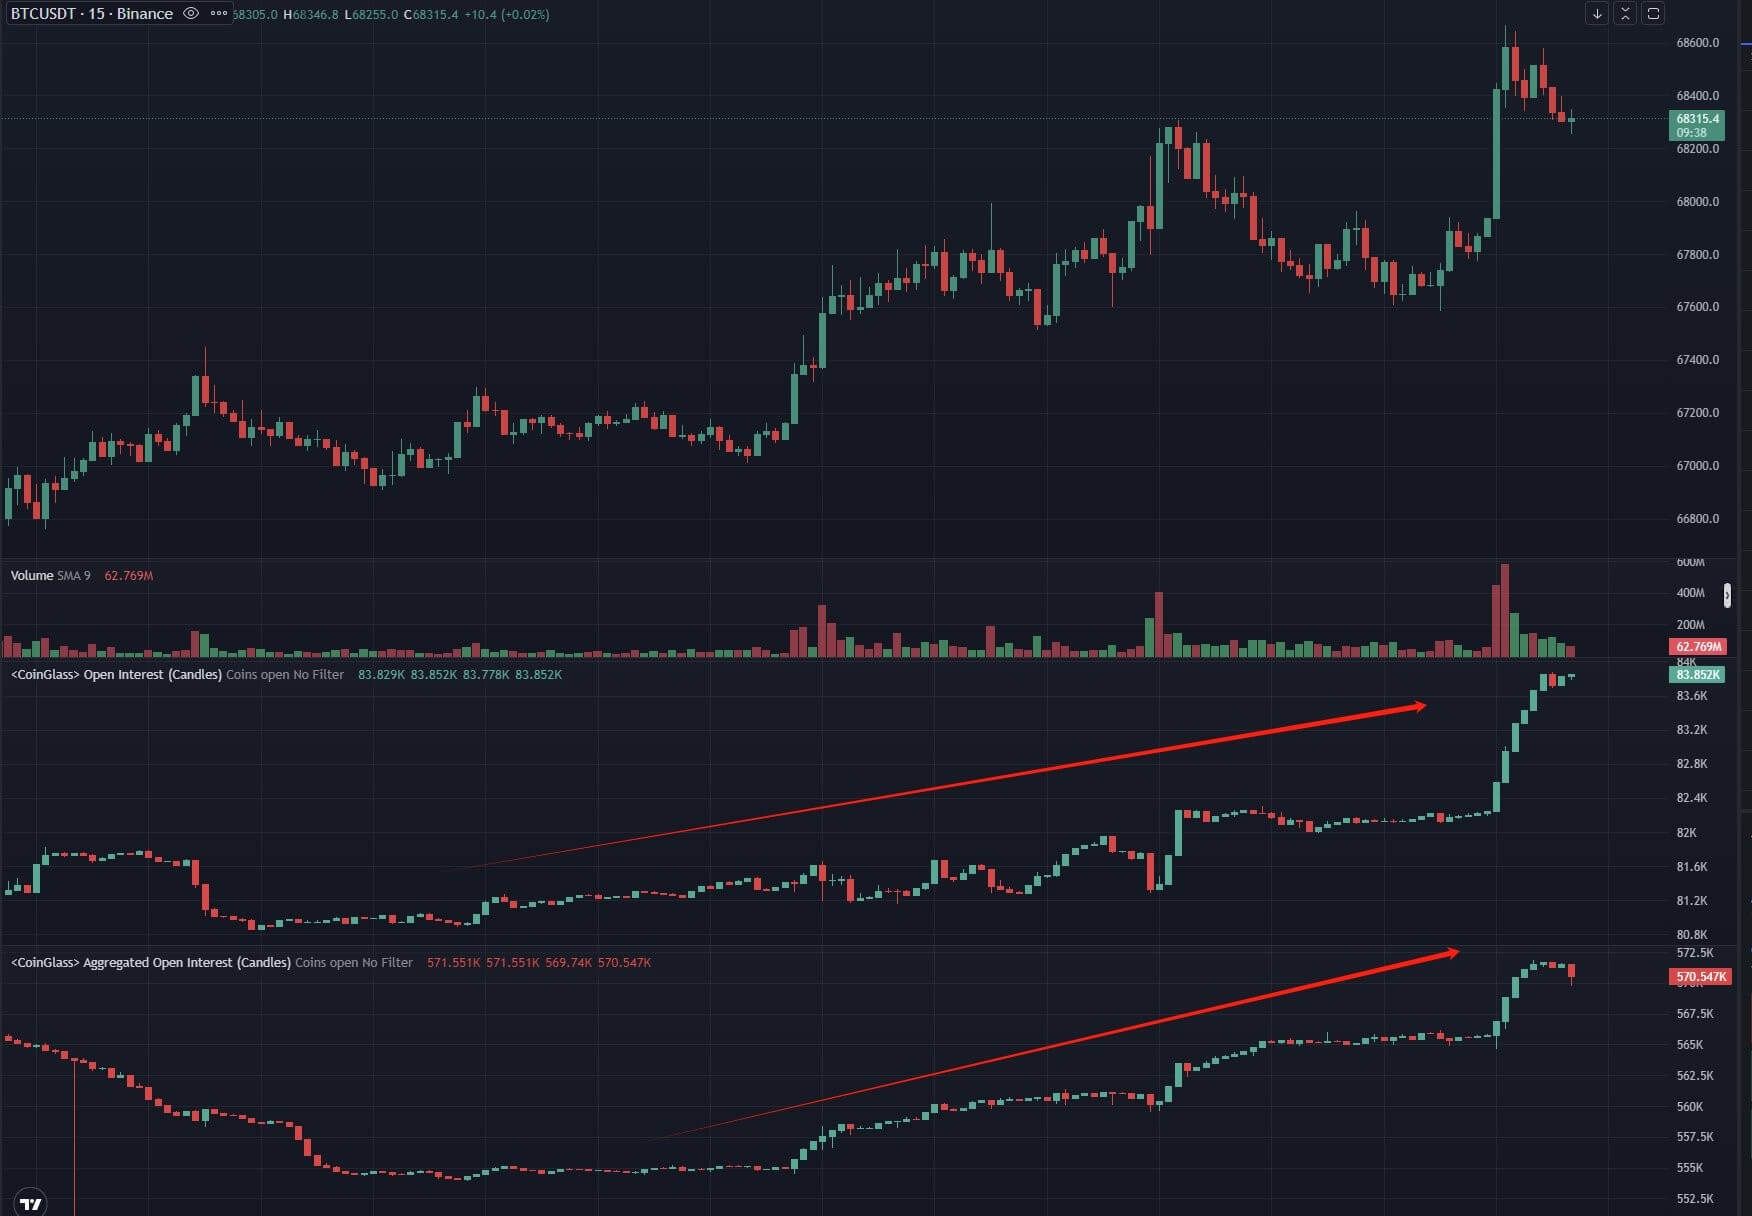This screenshot has width=1752, height=1216.
Task: Click the H68346.8 high value in header
Action: point(311,14)
